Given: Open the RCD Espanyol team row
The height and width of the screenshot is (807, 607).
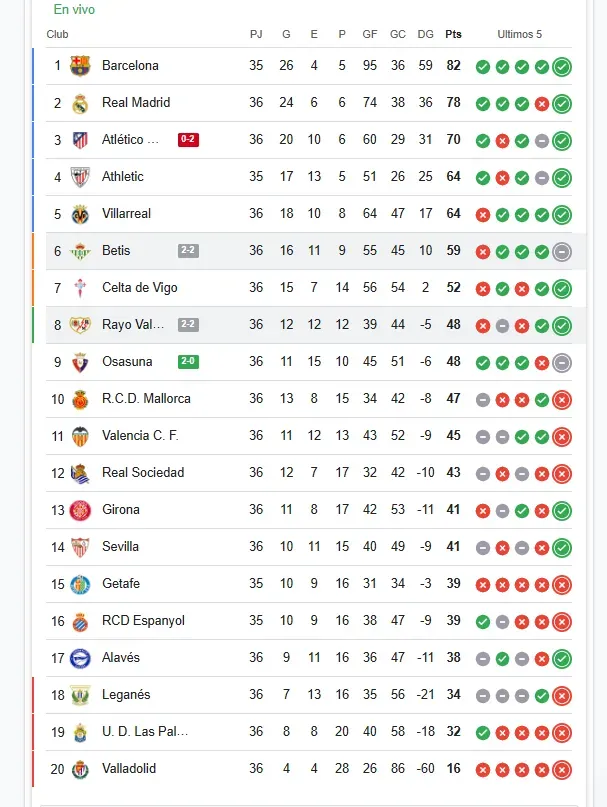Looking at the screenshot, I should pos(143,621).
